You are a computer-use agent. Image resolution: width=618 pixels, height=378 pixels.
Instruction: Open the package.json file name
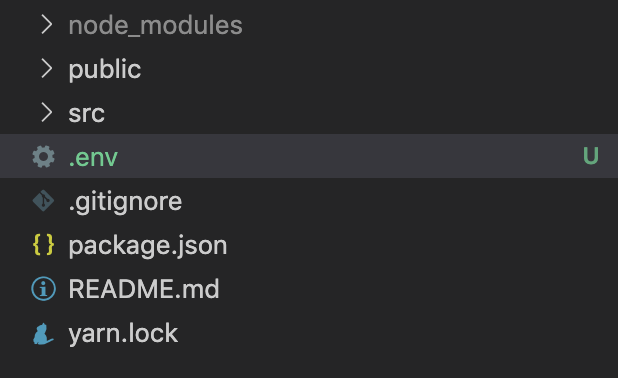(x=148, y=246)
